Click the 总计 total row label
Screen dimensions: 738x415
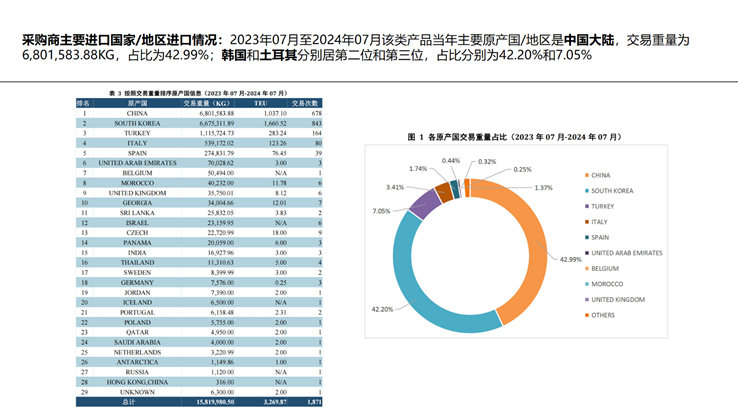pos(128,401)
